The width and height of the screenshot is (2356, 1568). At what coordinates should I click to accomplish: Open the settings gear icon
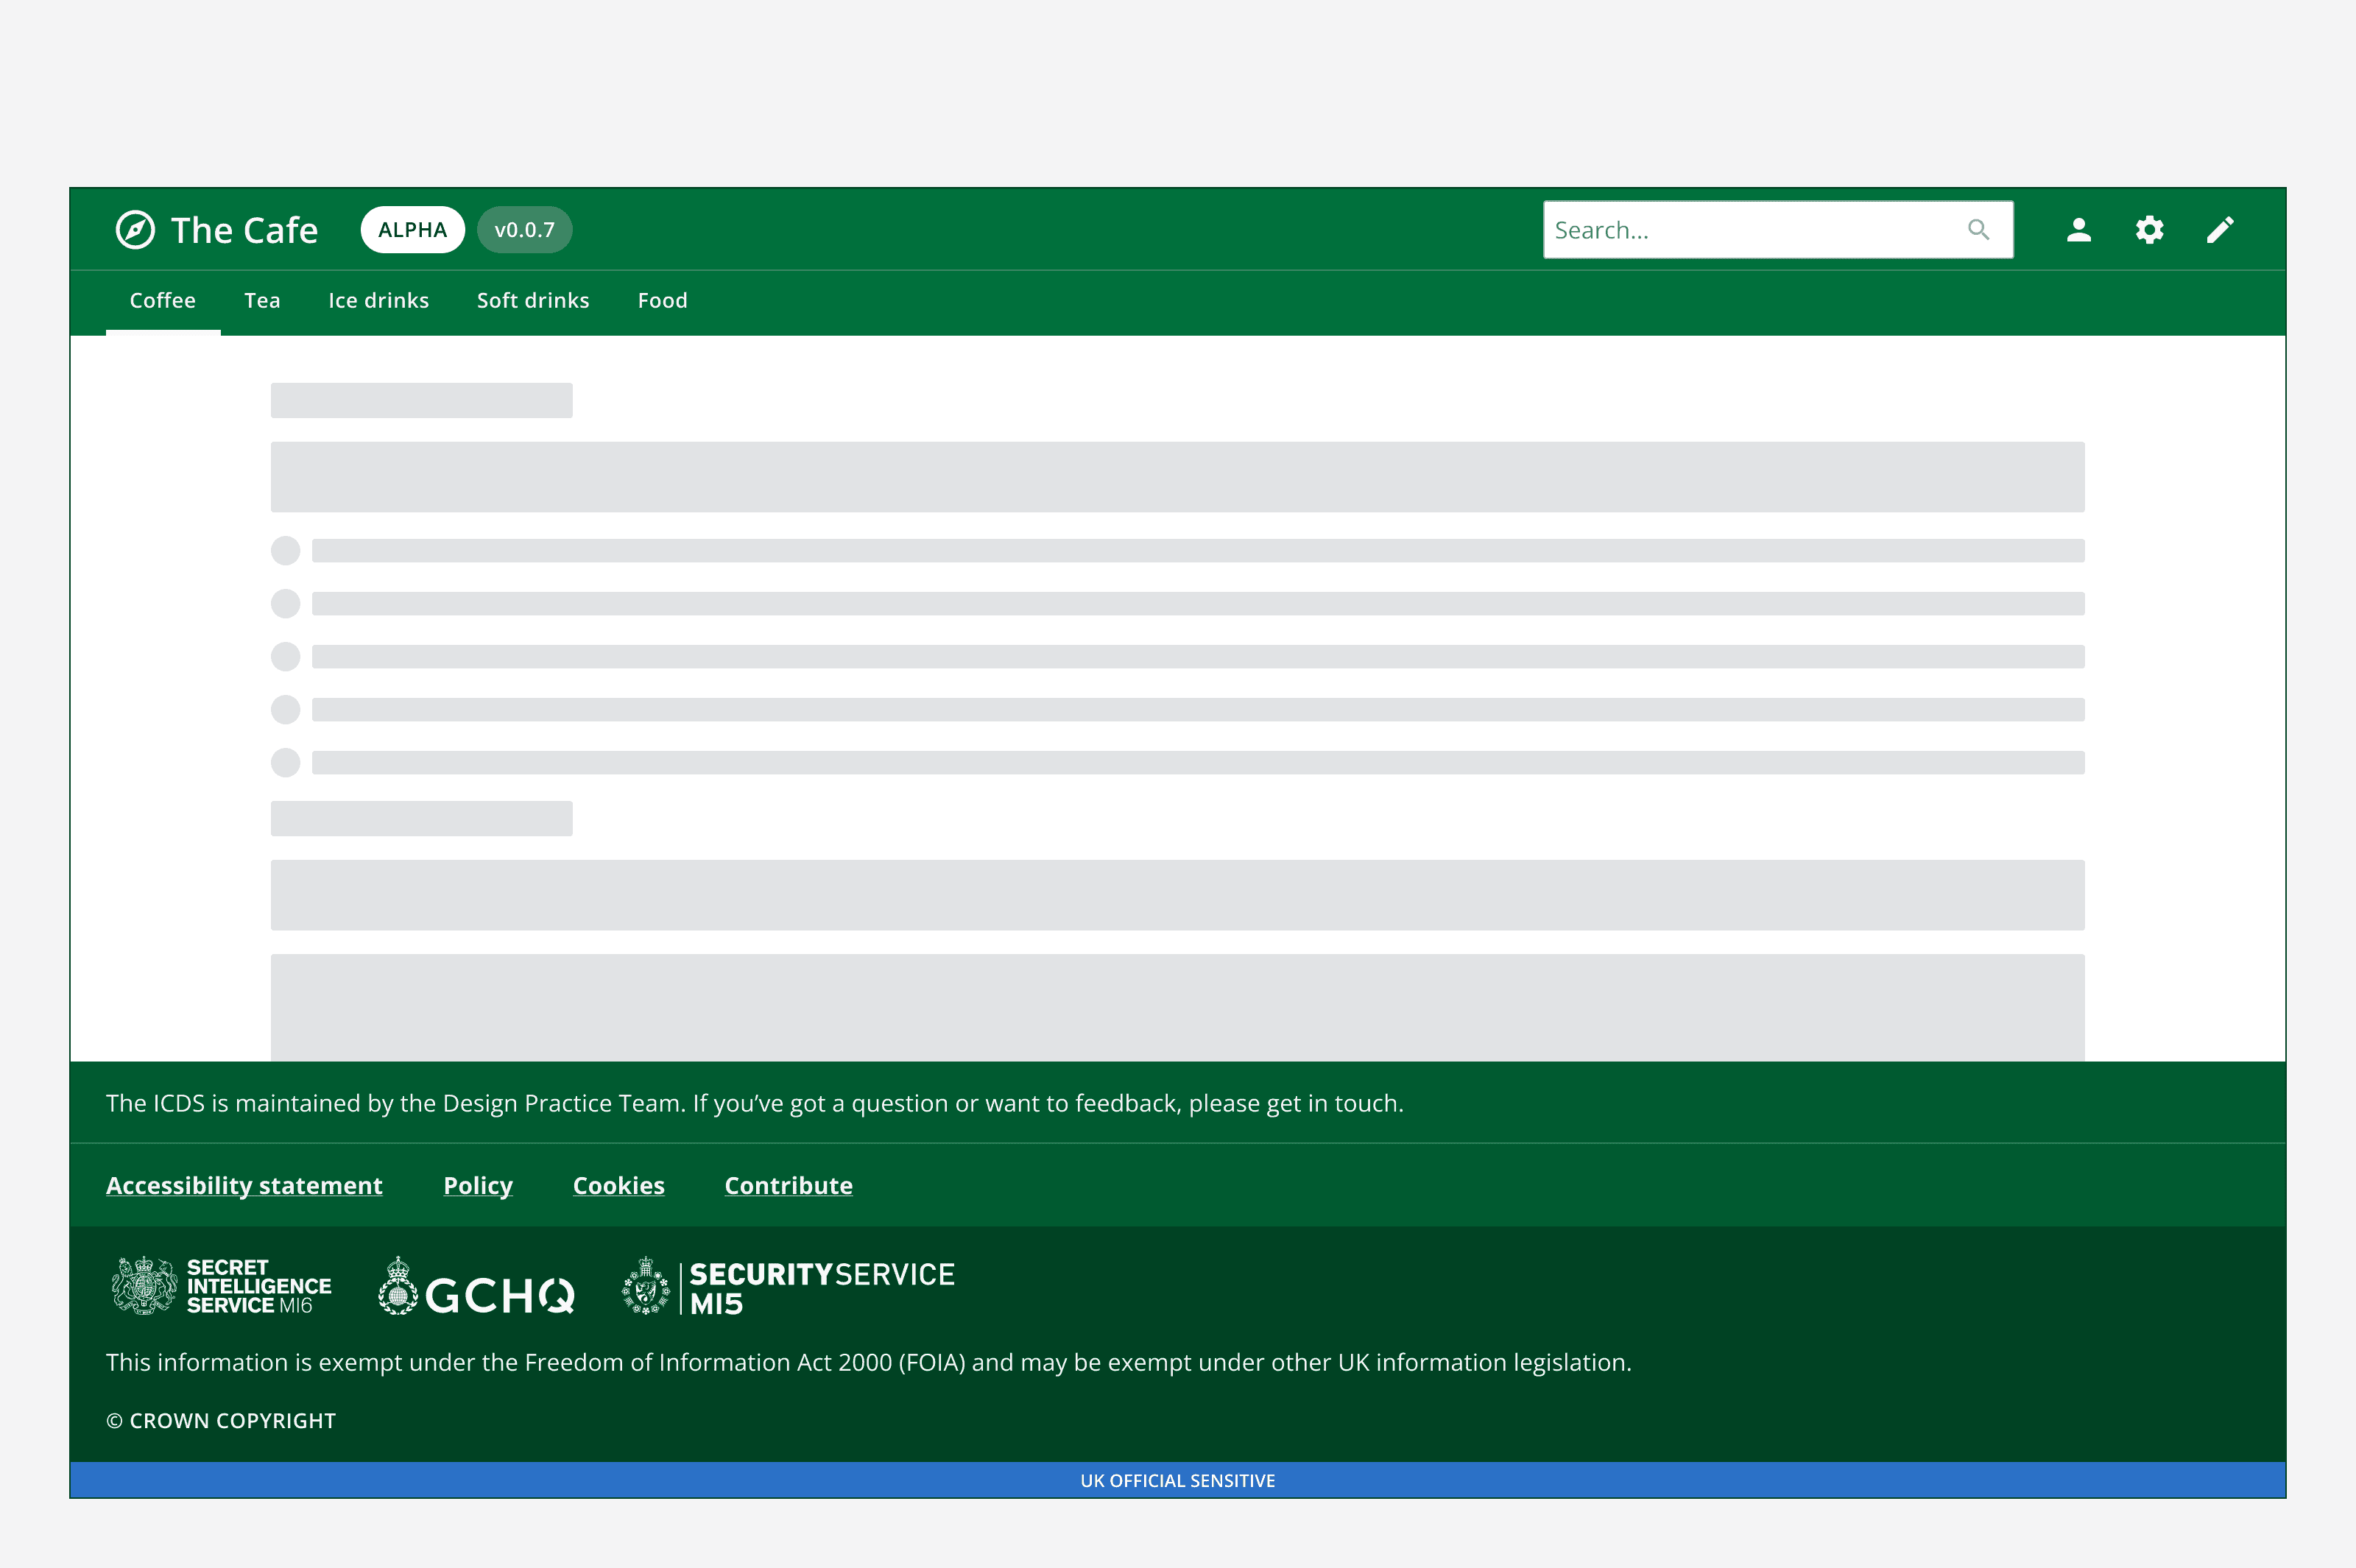2149,229
